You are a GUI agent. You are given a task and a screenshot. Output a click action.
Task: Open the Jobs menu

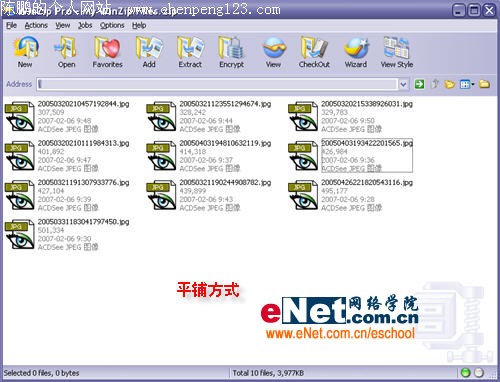(x=85, y=25)
